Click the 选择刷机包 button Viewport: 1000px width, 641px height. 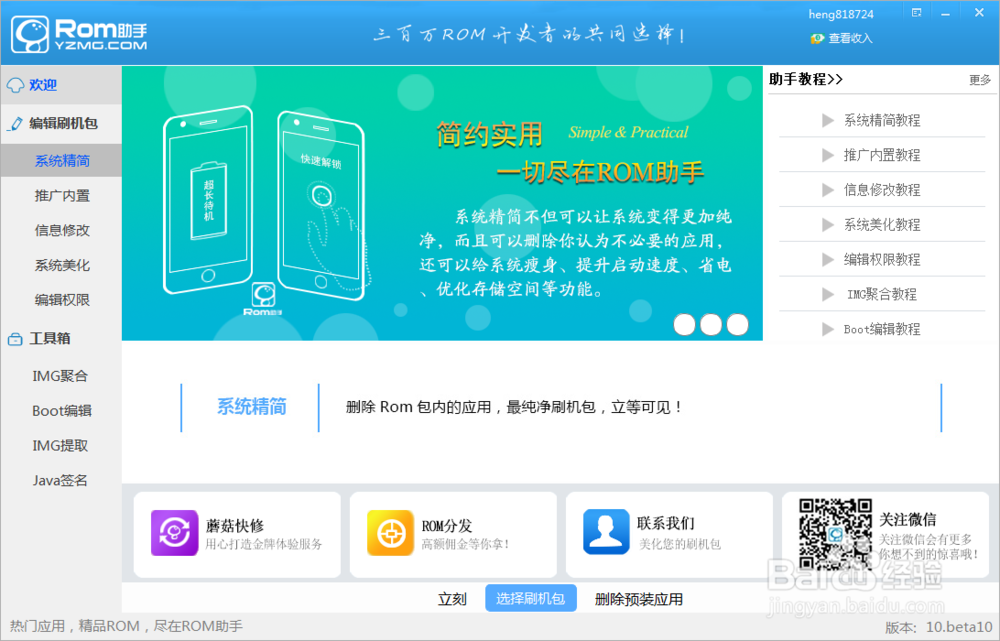(x=531, y=598)
